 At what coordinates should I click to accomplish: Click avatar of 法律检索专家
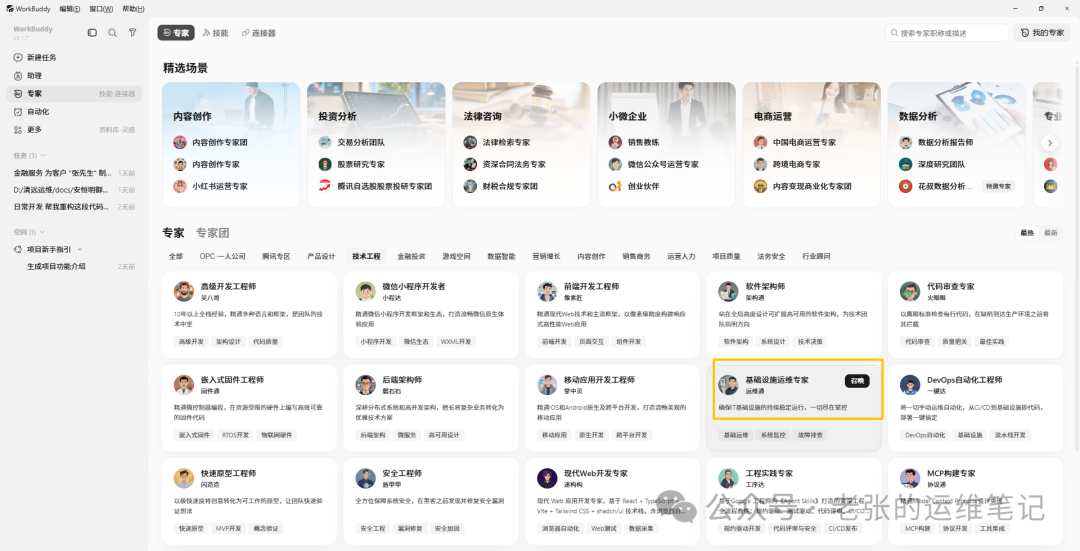[470, 143]
